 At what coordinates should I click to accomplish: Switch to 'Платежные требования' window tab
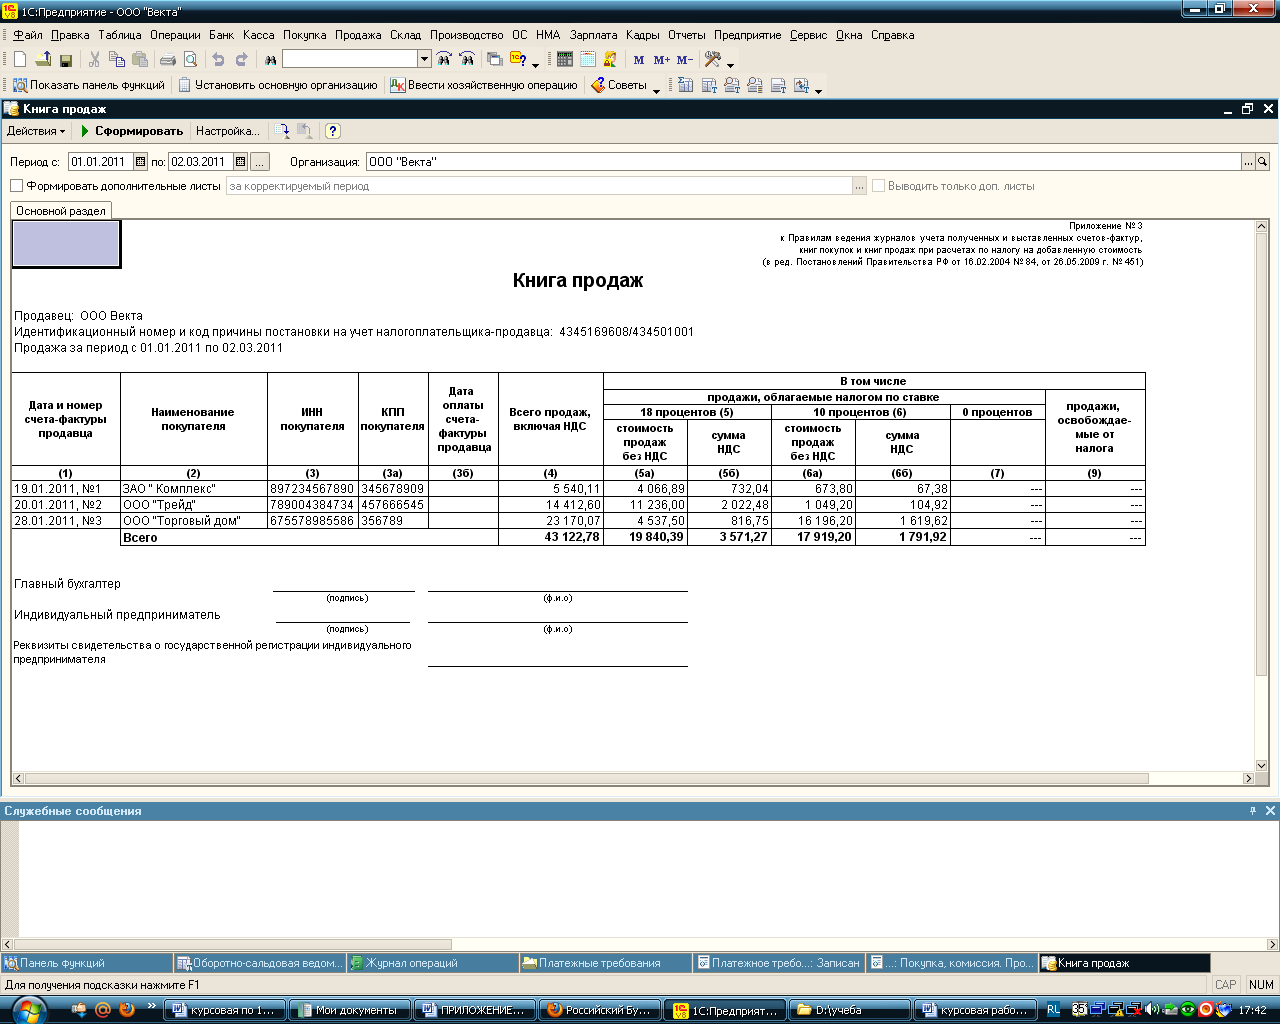pyautogui.click(x=605, y=963)
